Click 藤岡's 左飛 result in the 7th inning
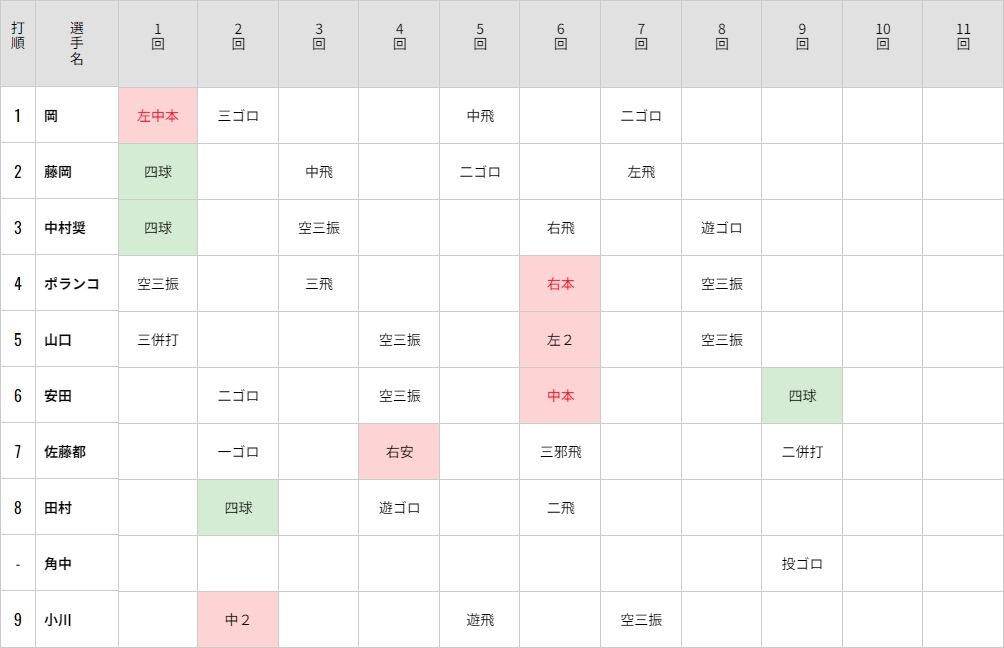The width and height of the screenshot is (1004, 648). [x=641, y=172]
